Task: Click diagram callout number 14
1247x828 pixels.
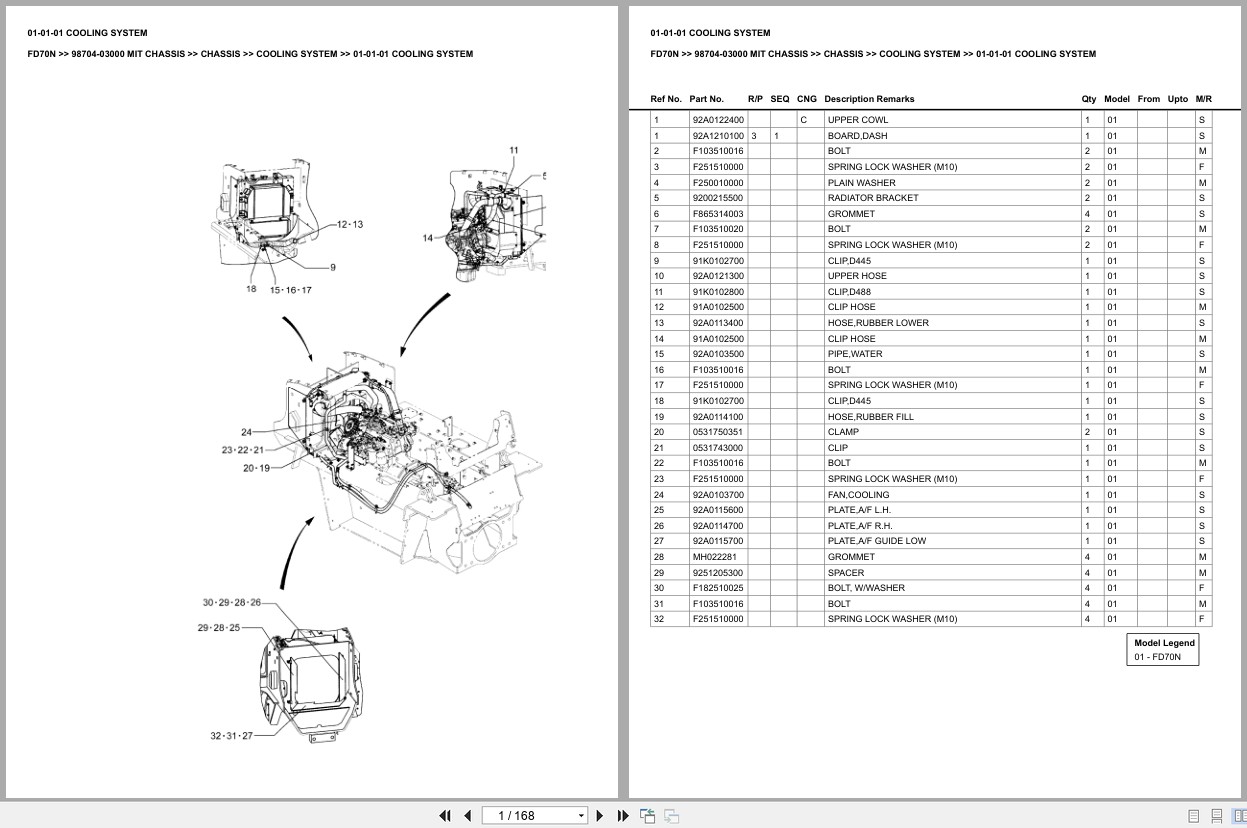Action: tap(428, 238)
